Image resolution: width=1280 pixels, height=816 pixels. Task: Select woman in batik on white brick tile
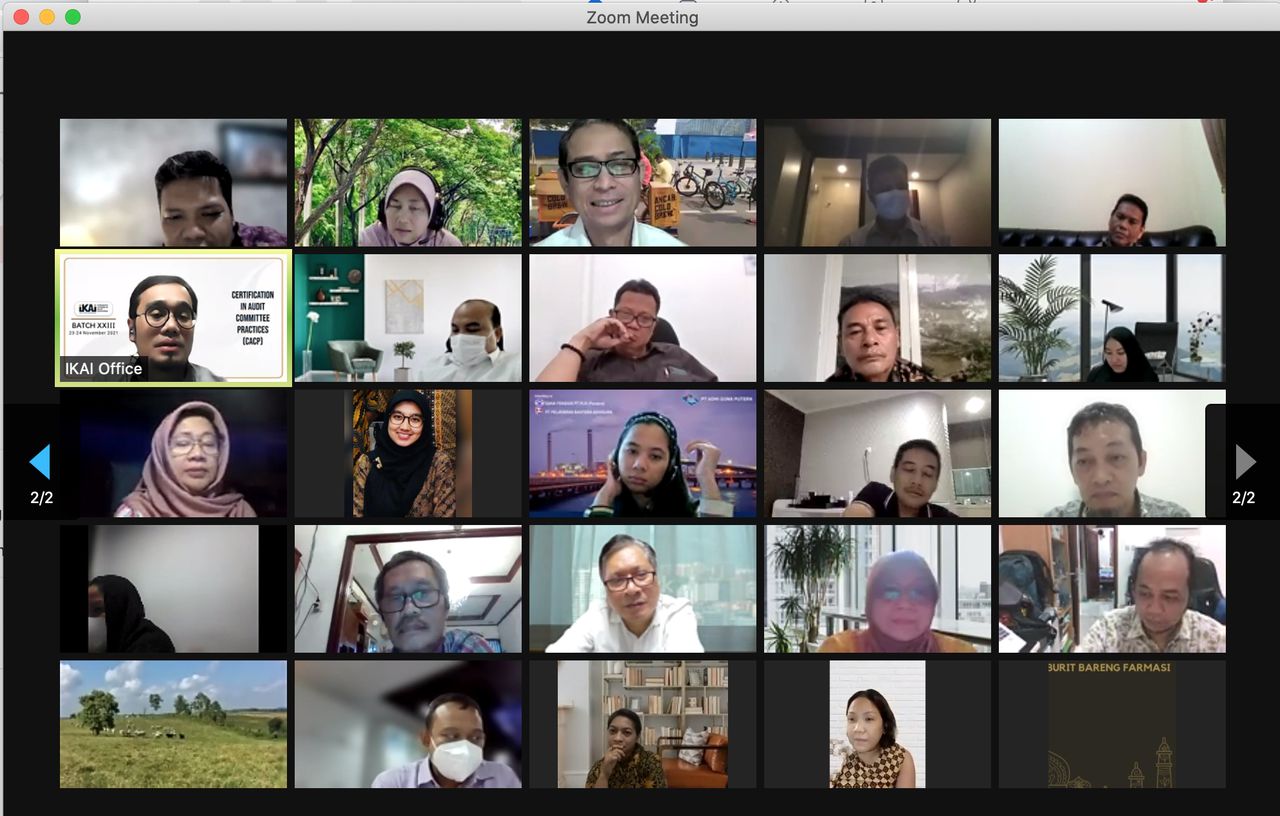[x=877, y=724]
